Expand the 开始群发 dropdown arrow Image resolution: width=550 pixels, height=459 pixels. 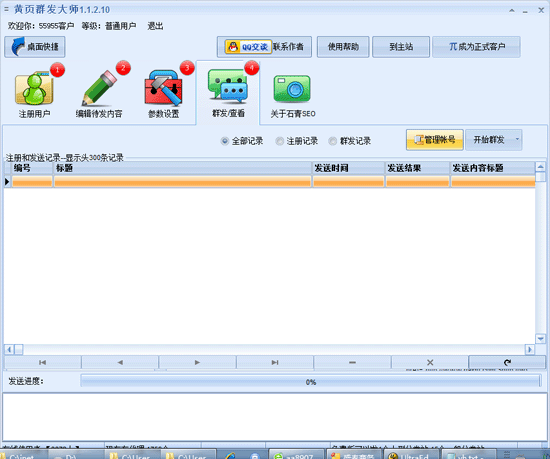click(x=517, y=140)
